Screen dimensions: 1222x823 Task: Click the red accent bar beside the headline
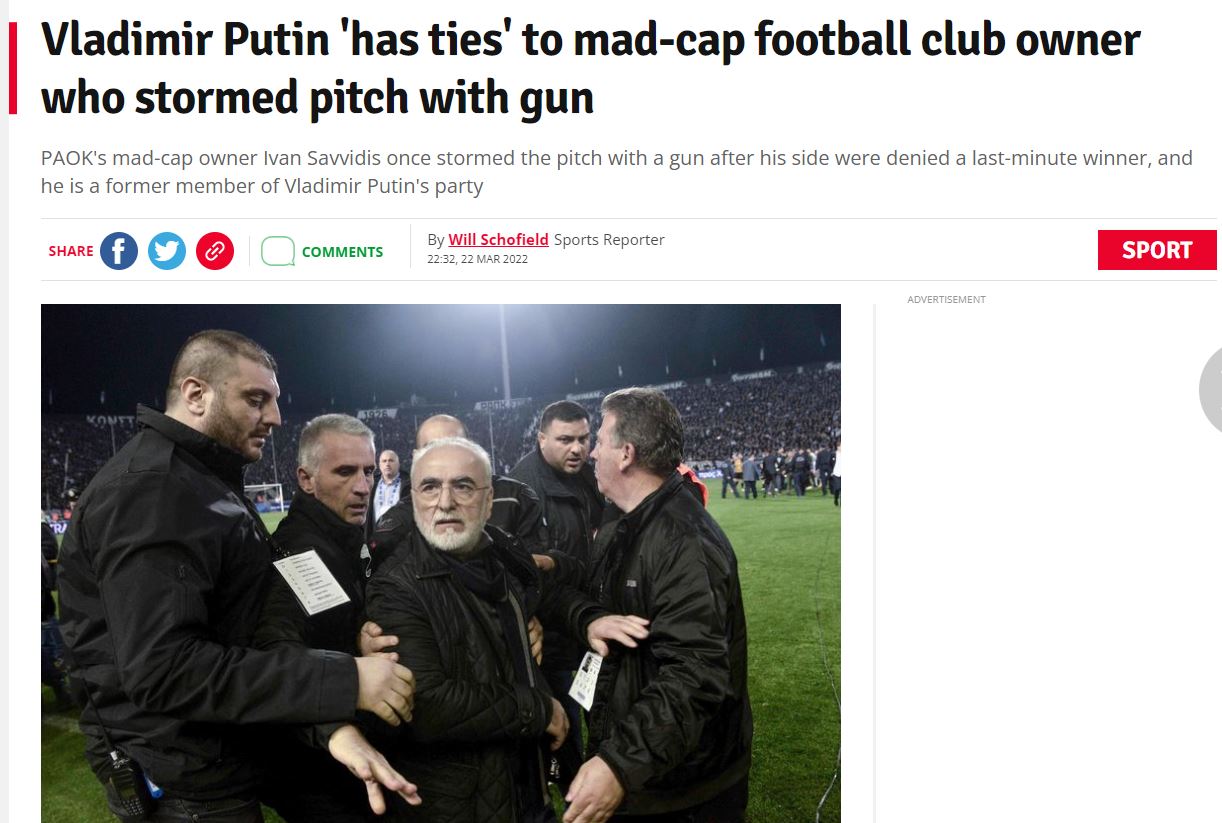[13, 69]
